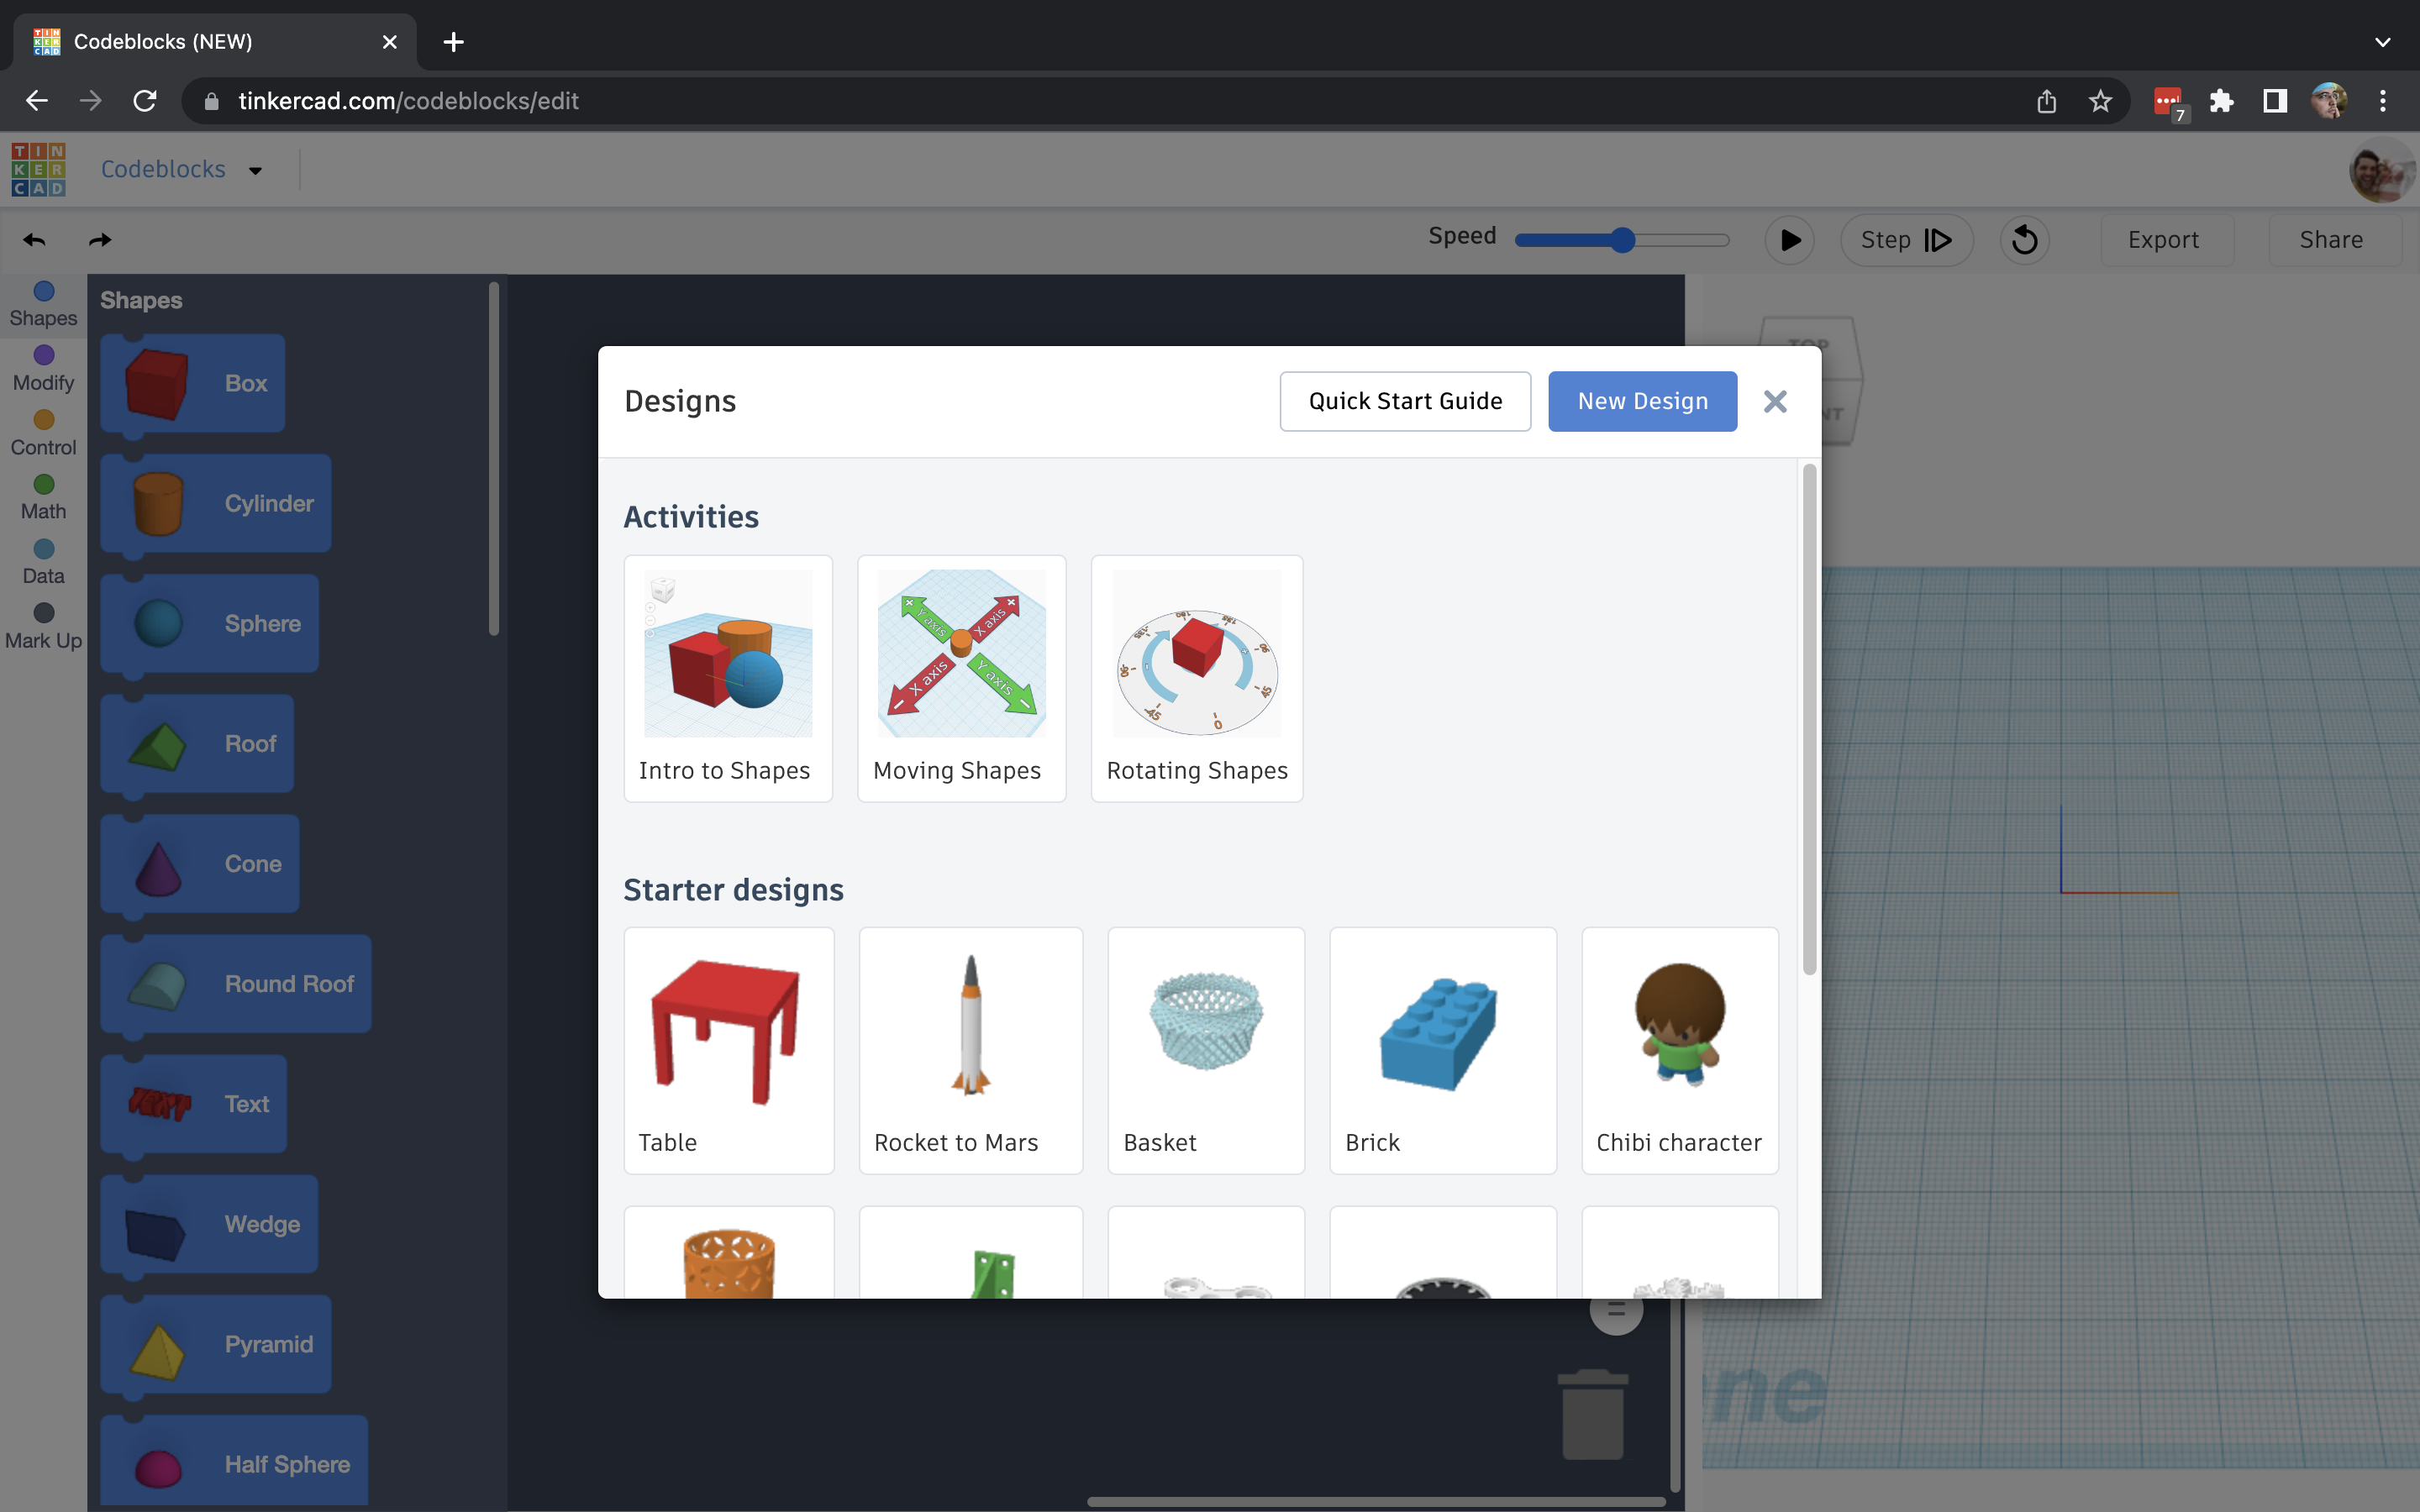Click the Tinkercad logo
2420x1512 pixels.
[38, 169]
